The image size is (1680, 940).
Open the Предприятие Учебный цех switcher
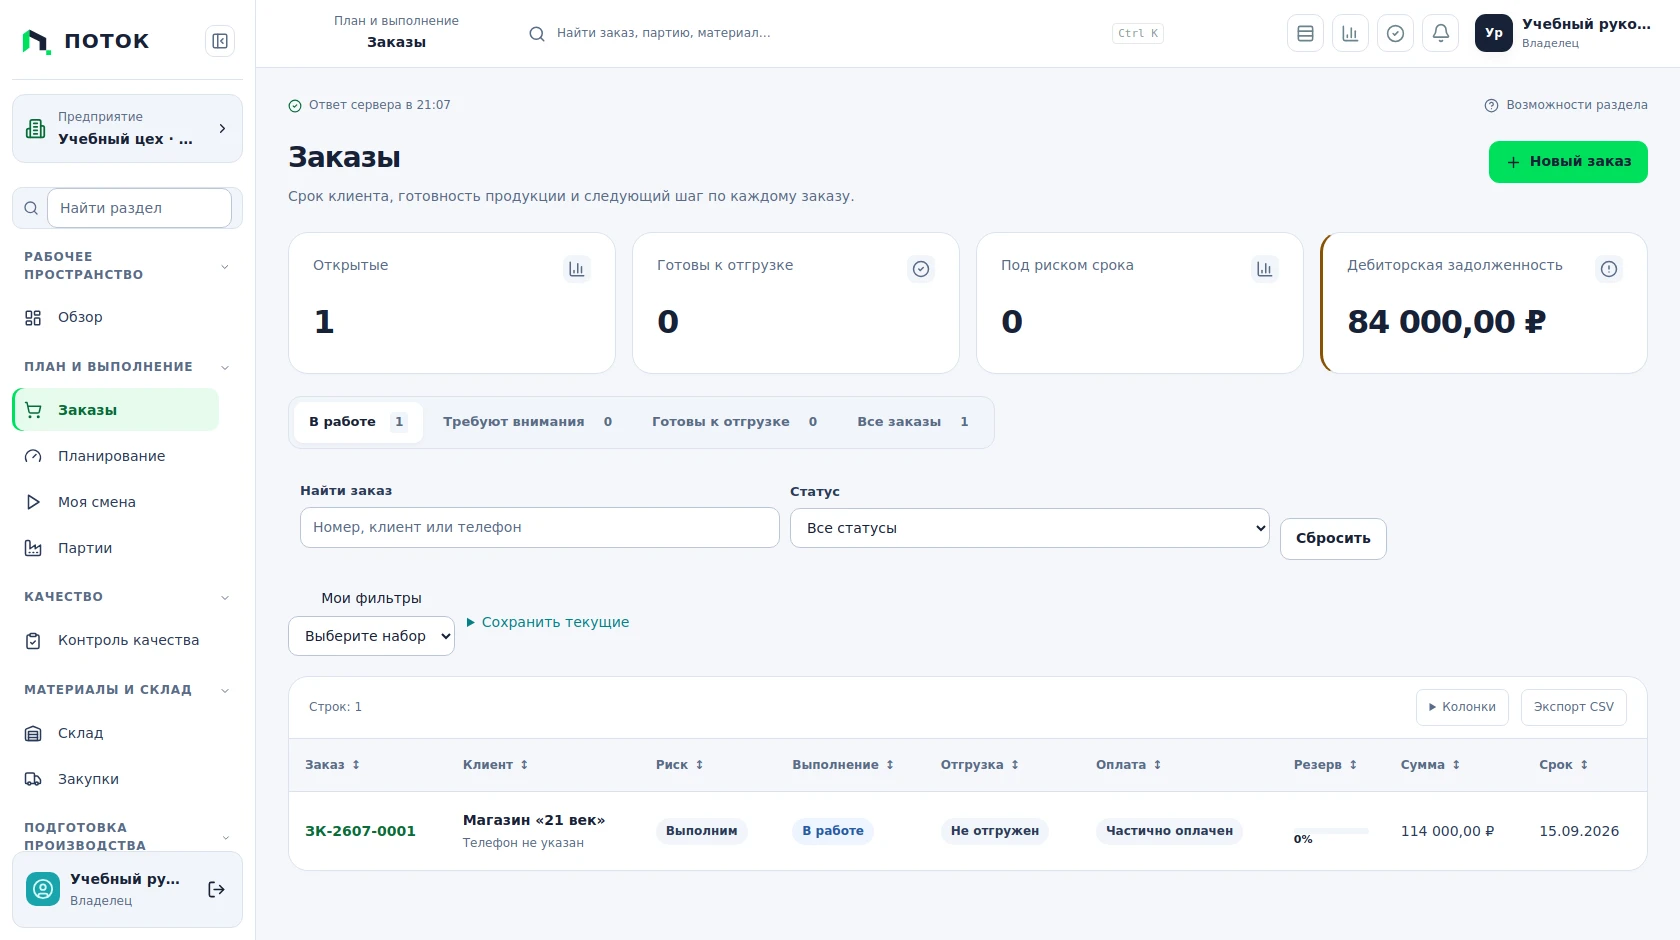pos(127,128)
